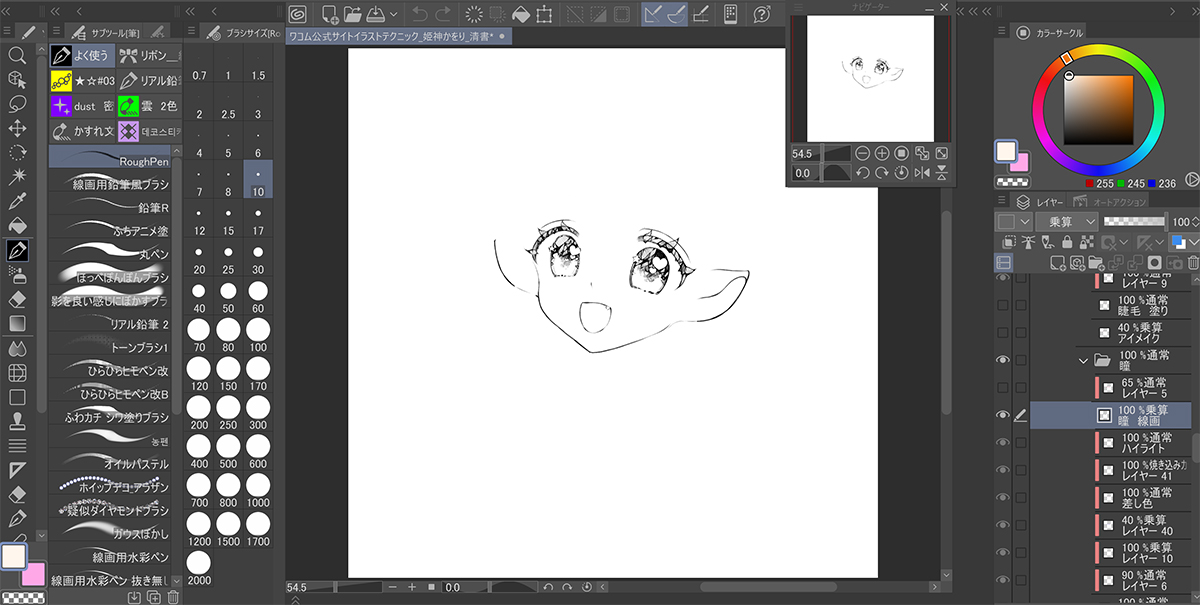Toggle visibility of the 瞳 folder layer

pos(1003,360)
